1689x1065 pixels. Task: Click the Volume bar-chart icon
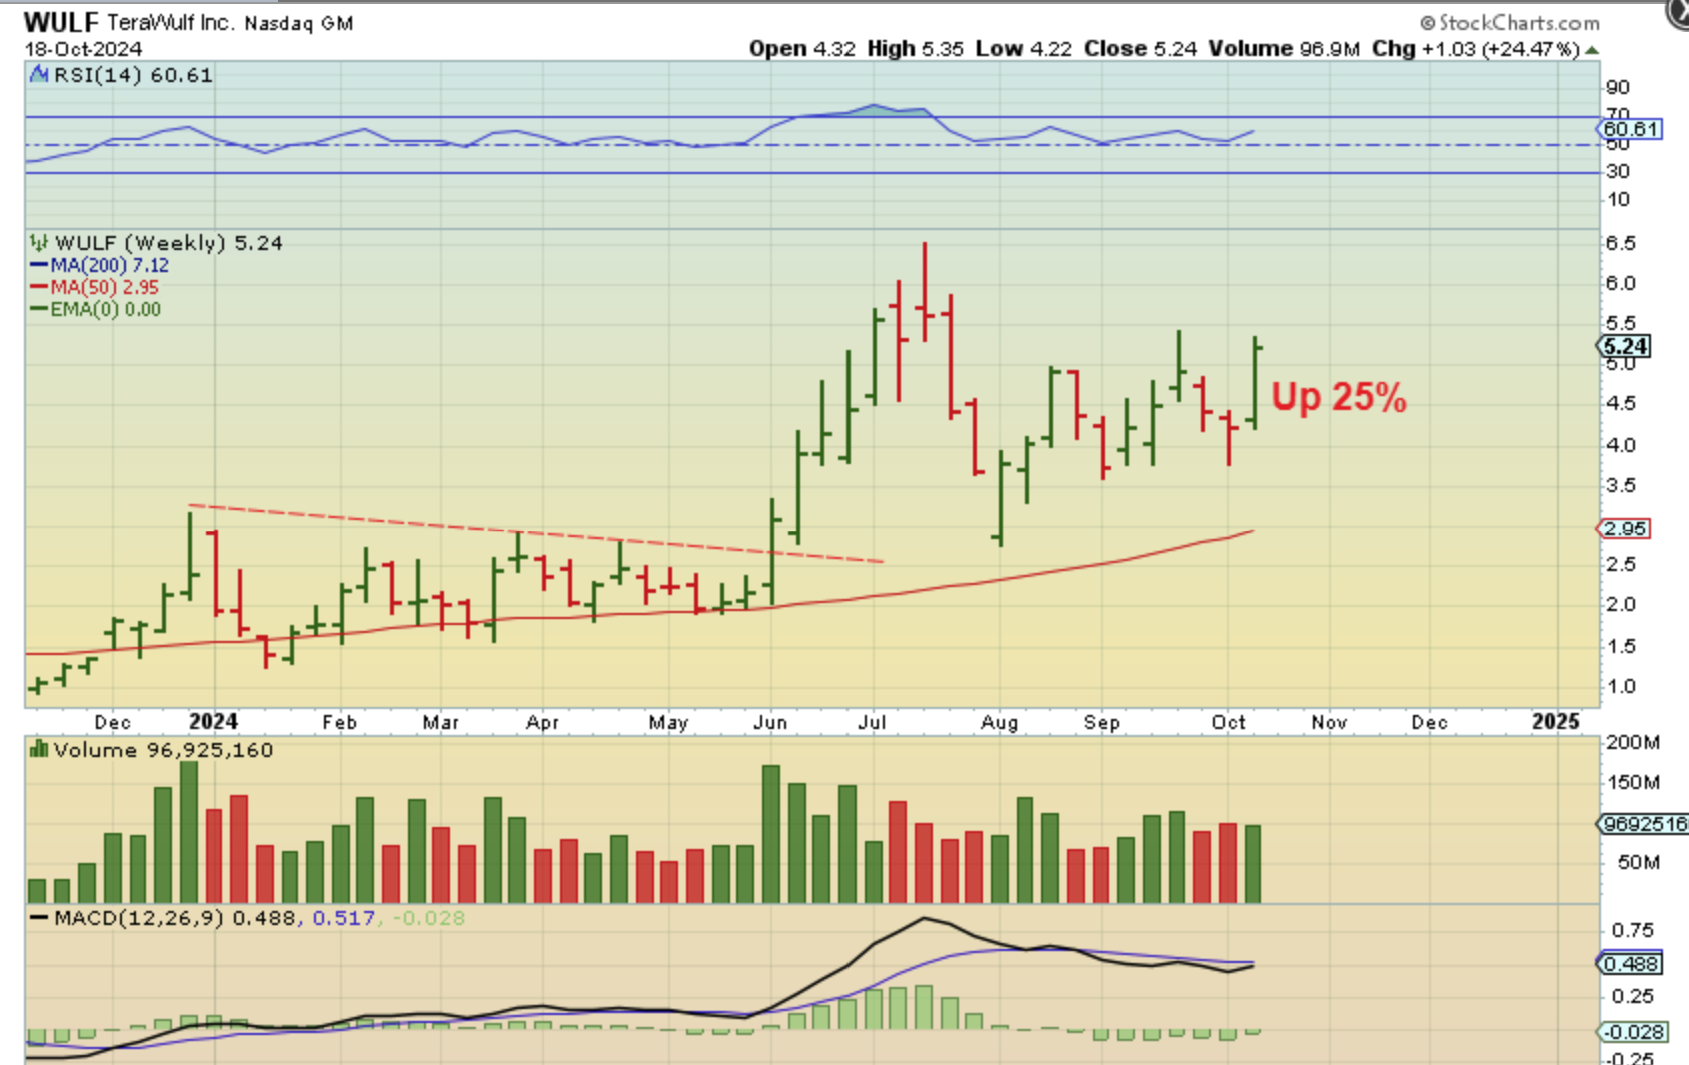(x=39, y=749)
